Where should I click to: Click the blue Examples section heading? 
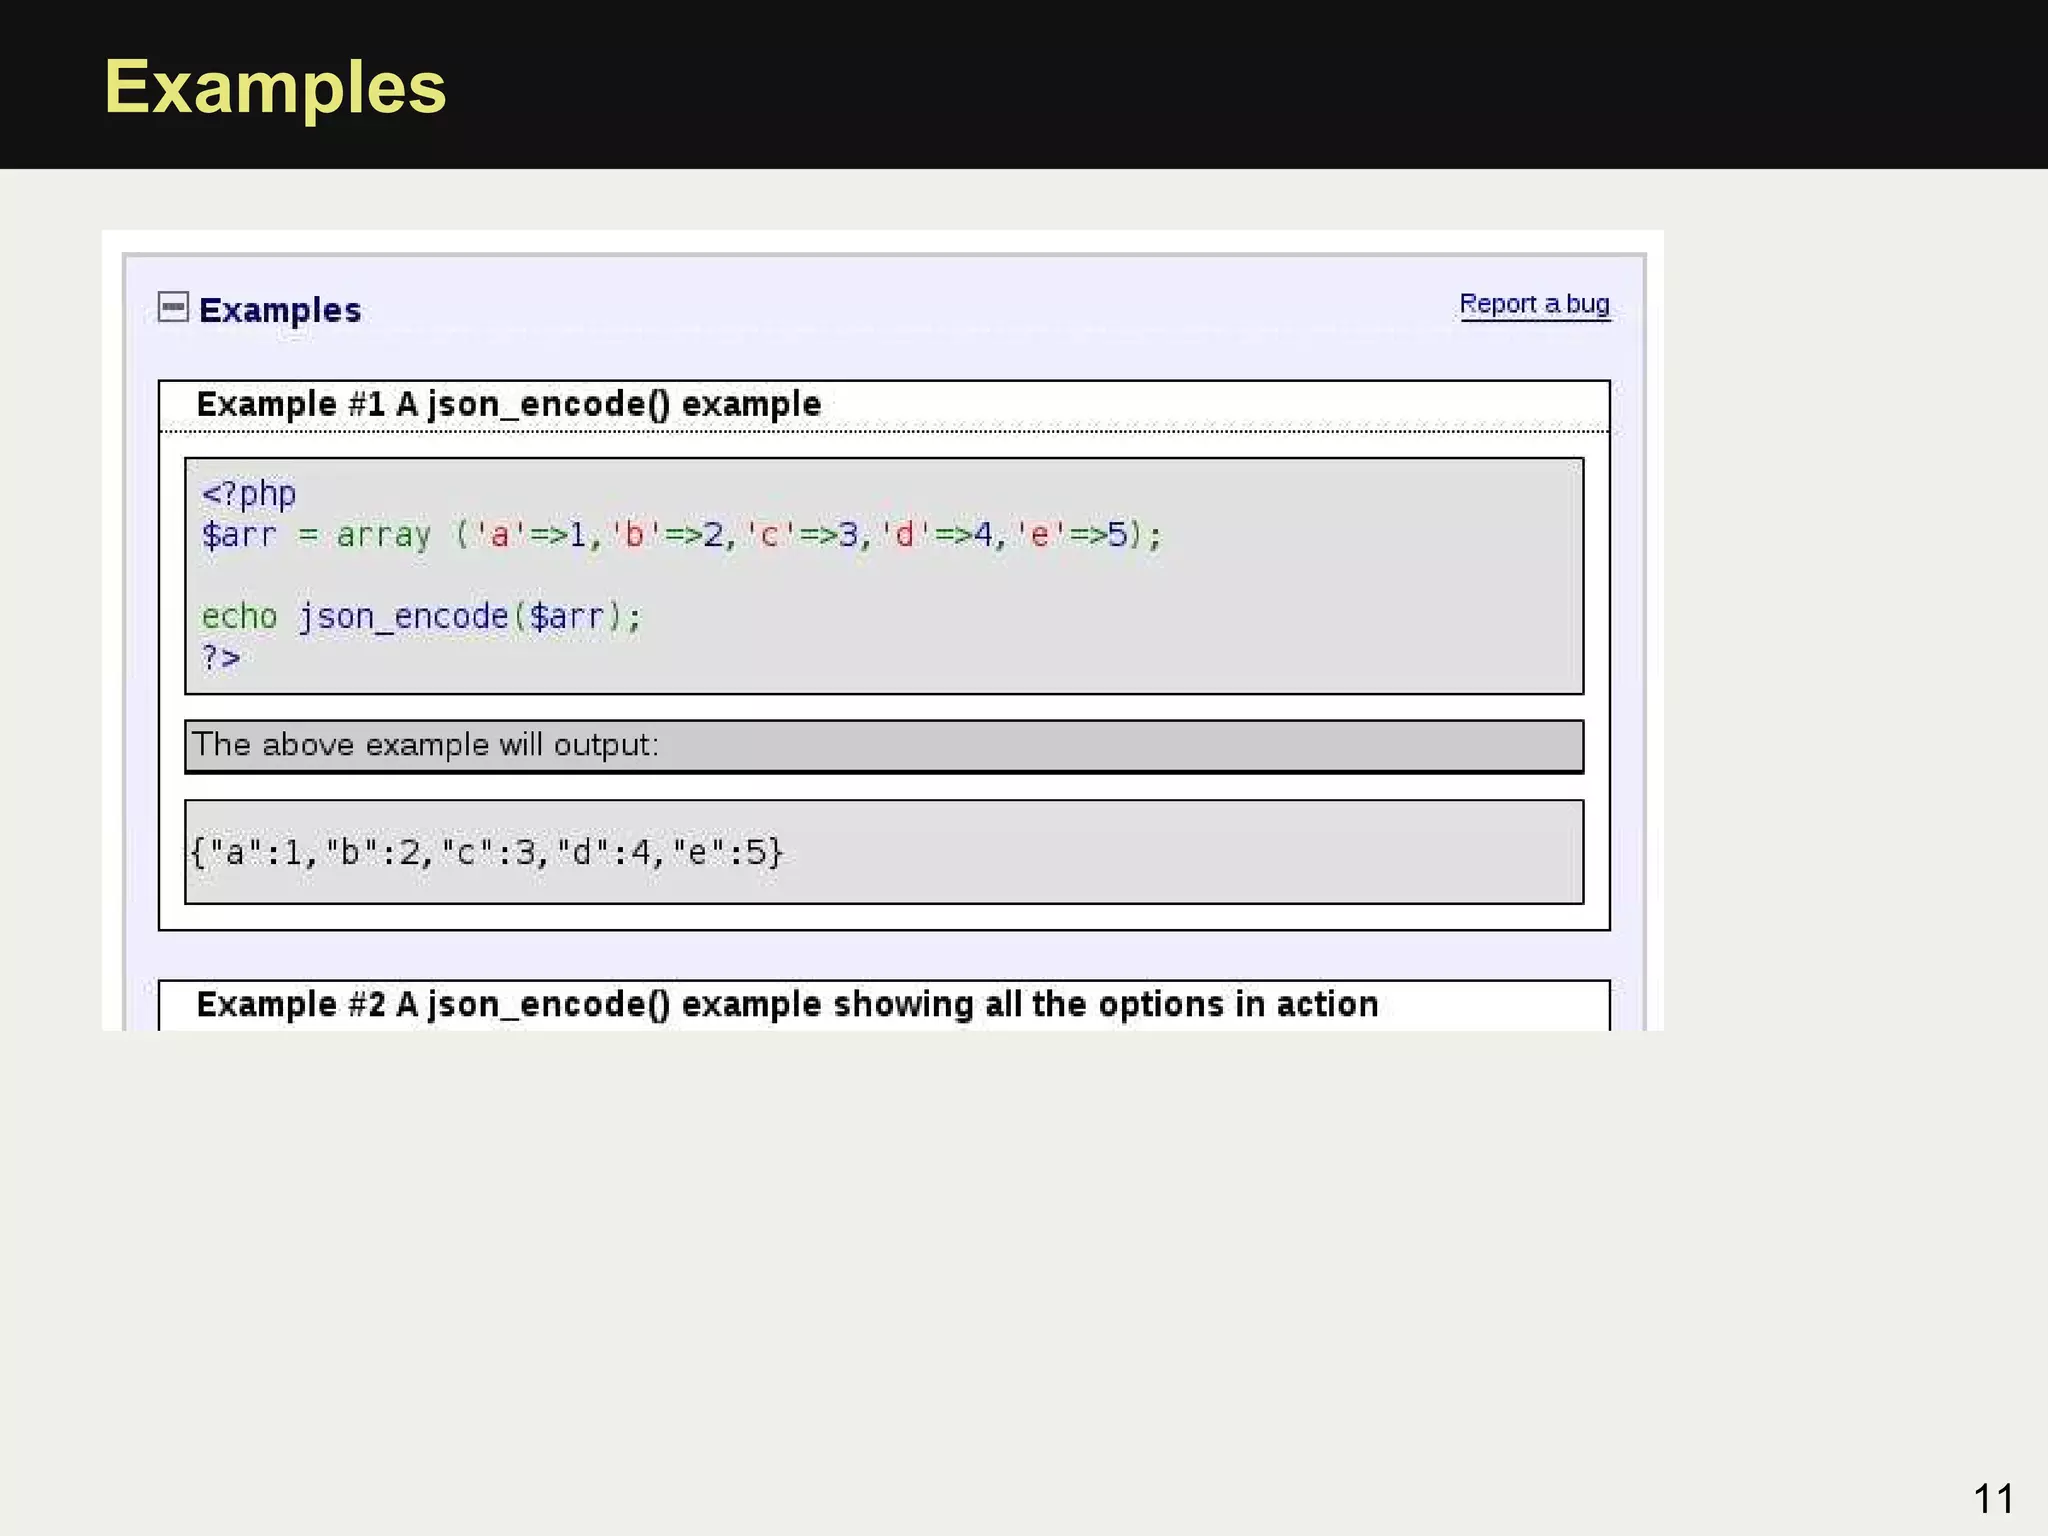click(x=279, y=310)
